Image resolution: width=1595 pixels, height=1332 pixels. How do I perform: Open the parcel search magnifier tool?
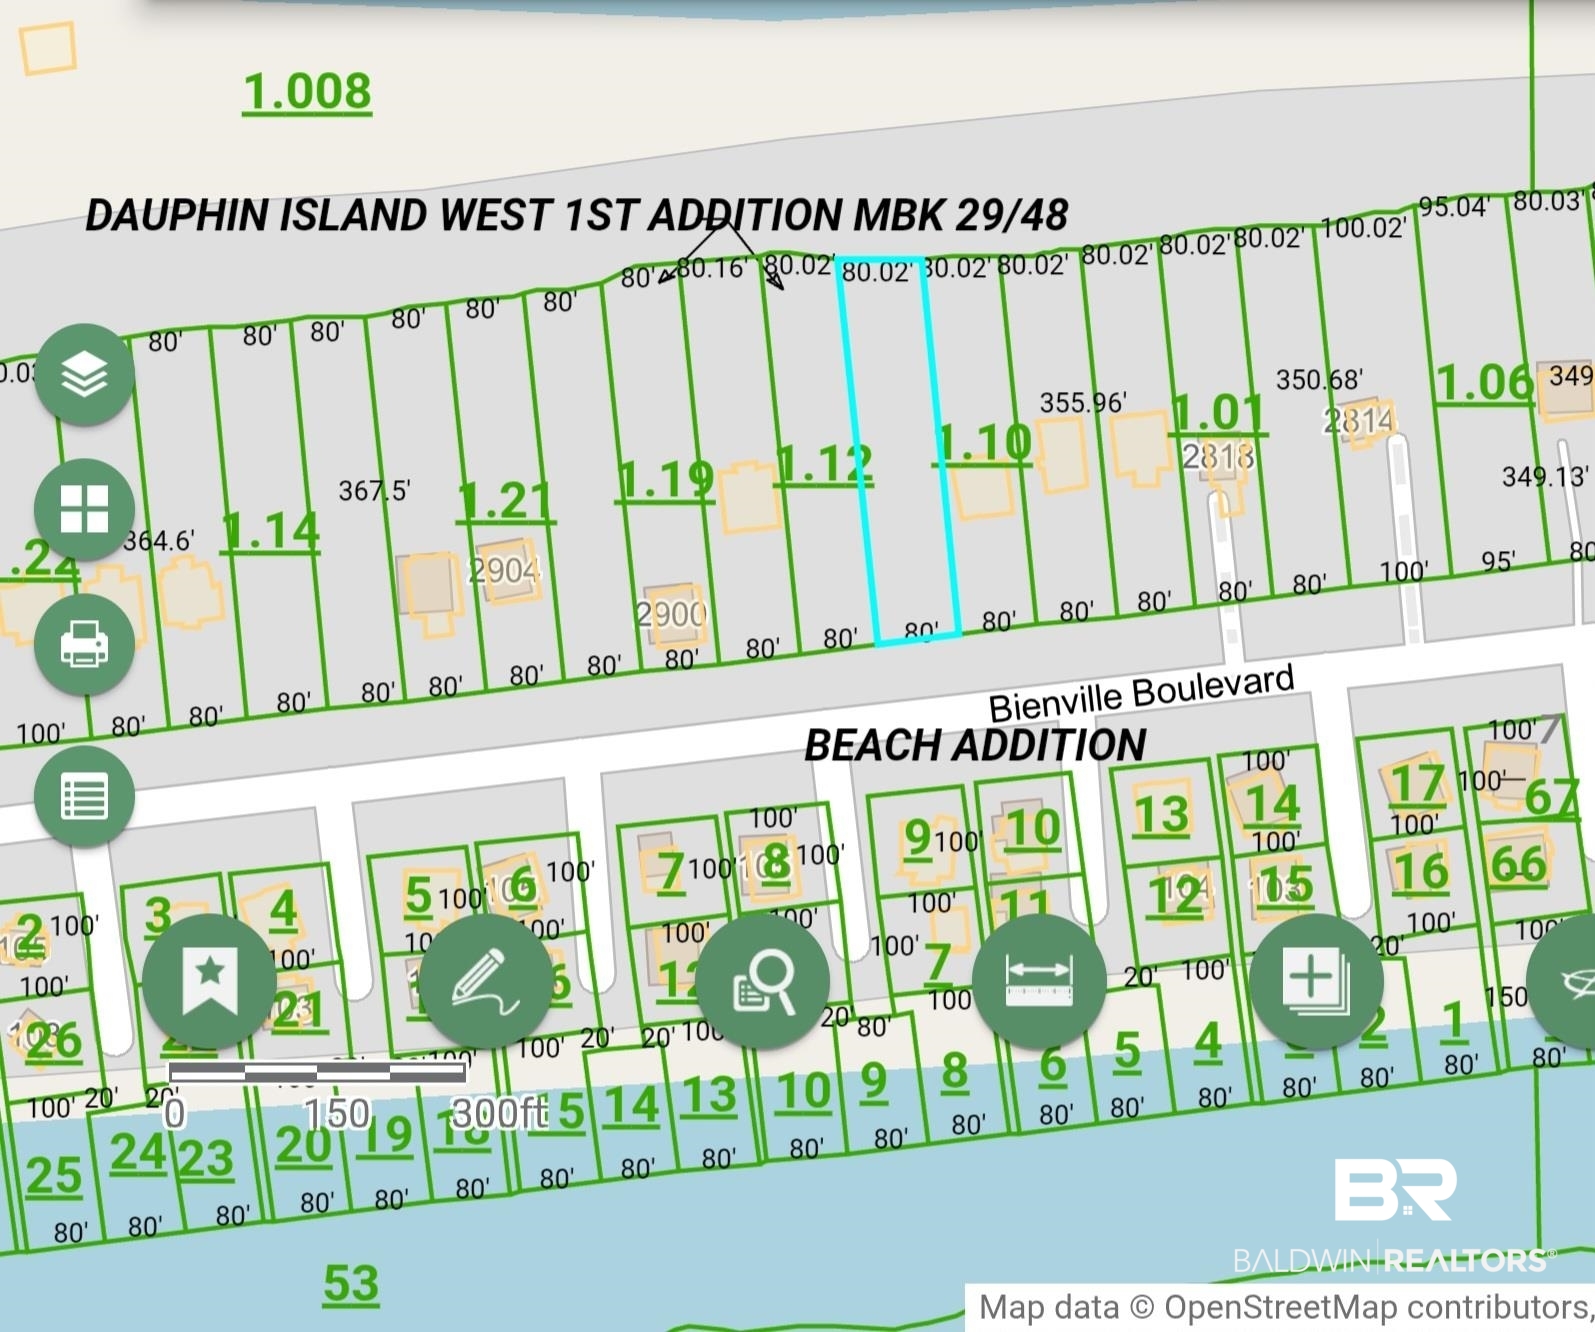(x=763, y=981)
